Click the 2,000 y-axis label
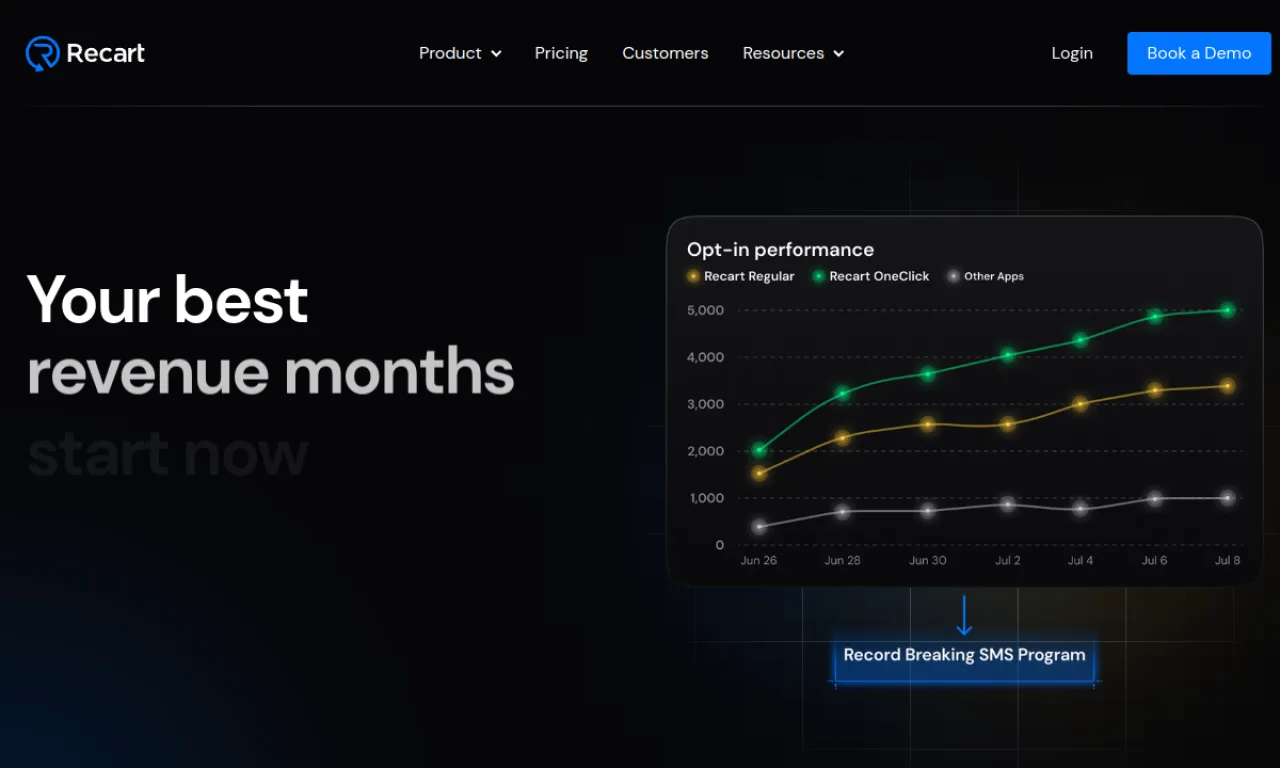Image resolution: width=1280 pixels, height=768 pixels. [705, 451]
